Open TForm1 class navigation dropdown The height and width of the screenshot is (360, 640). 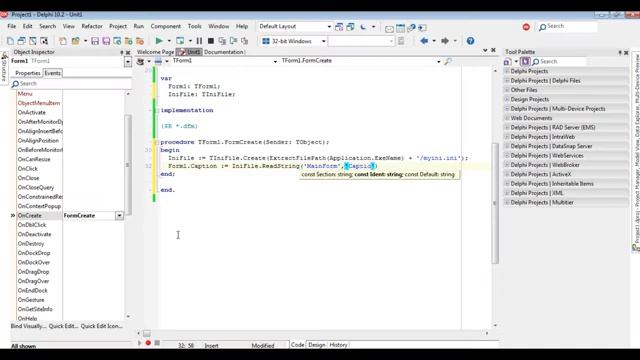click(275, 61)
